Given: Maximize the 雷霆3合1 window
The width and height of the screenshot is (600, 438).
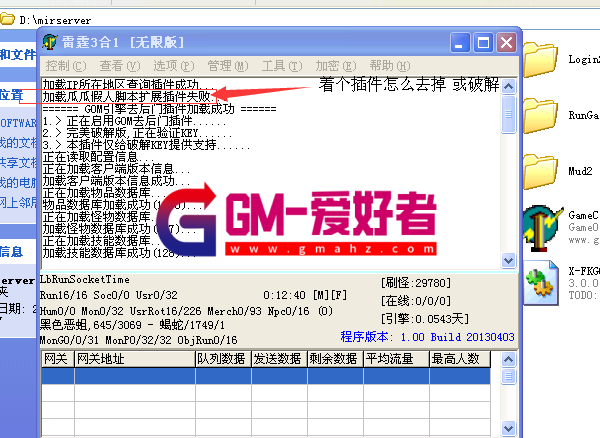Looking at the screenshot, I should [x=483, y=42].
